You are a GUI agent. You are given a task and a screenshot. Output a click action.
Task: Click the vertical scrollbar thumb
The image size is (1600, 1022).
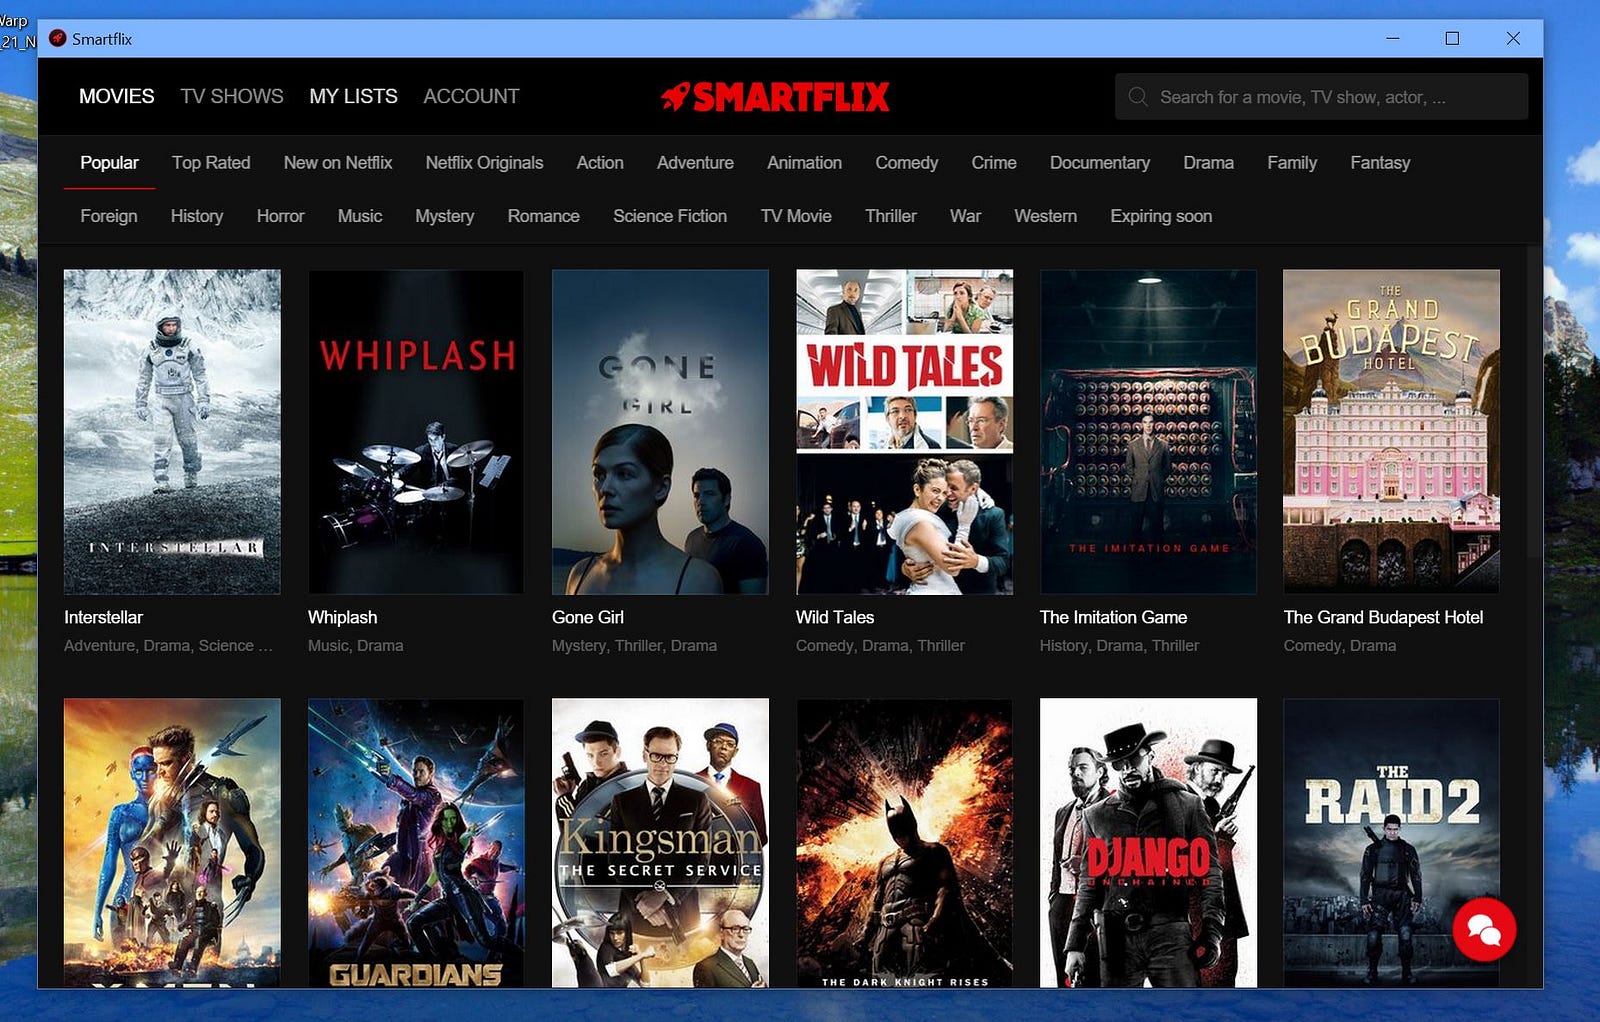point(1534,400)
